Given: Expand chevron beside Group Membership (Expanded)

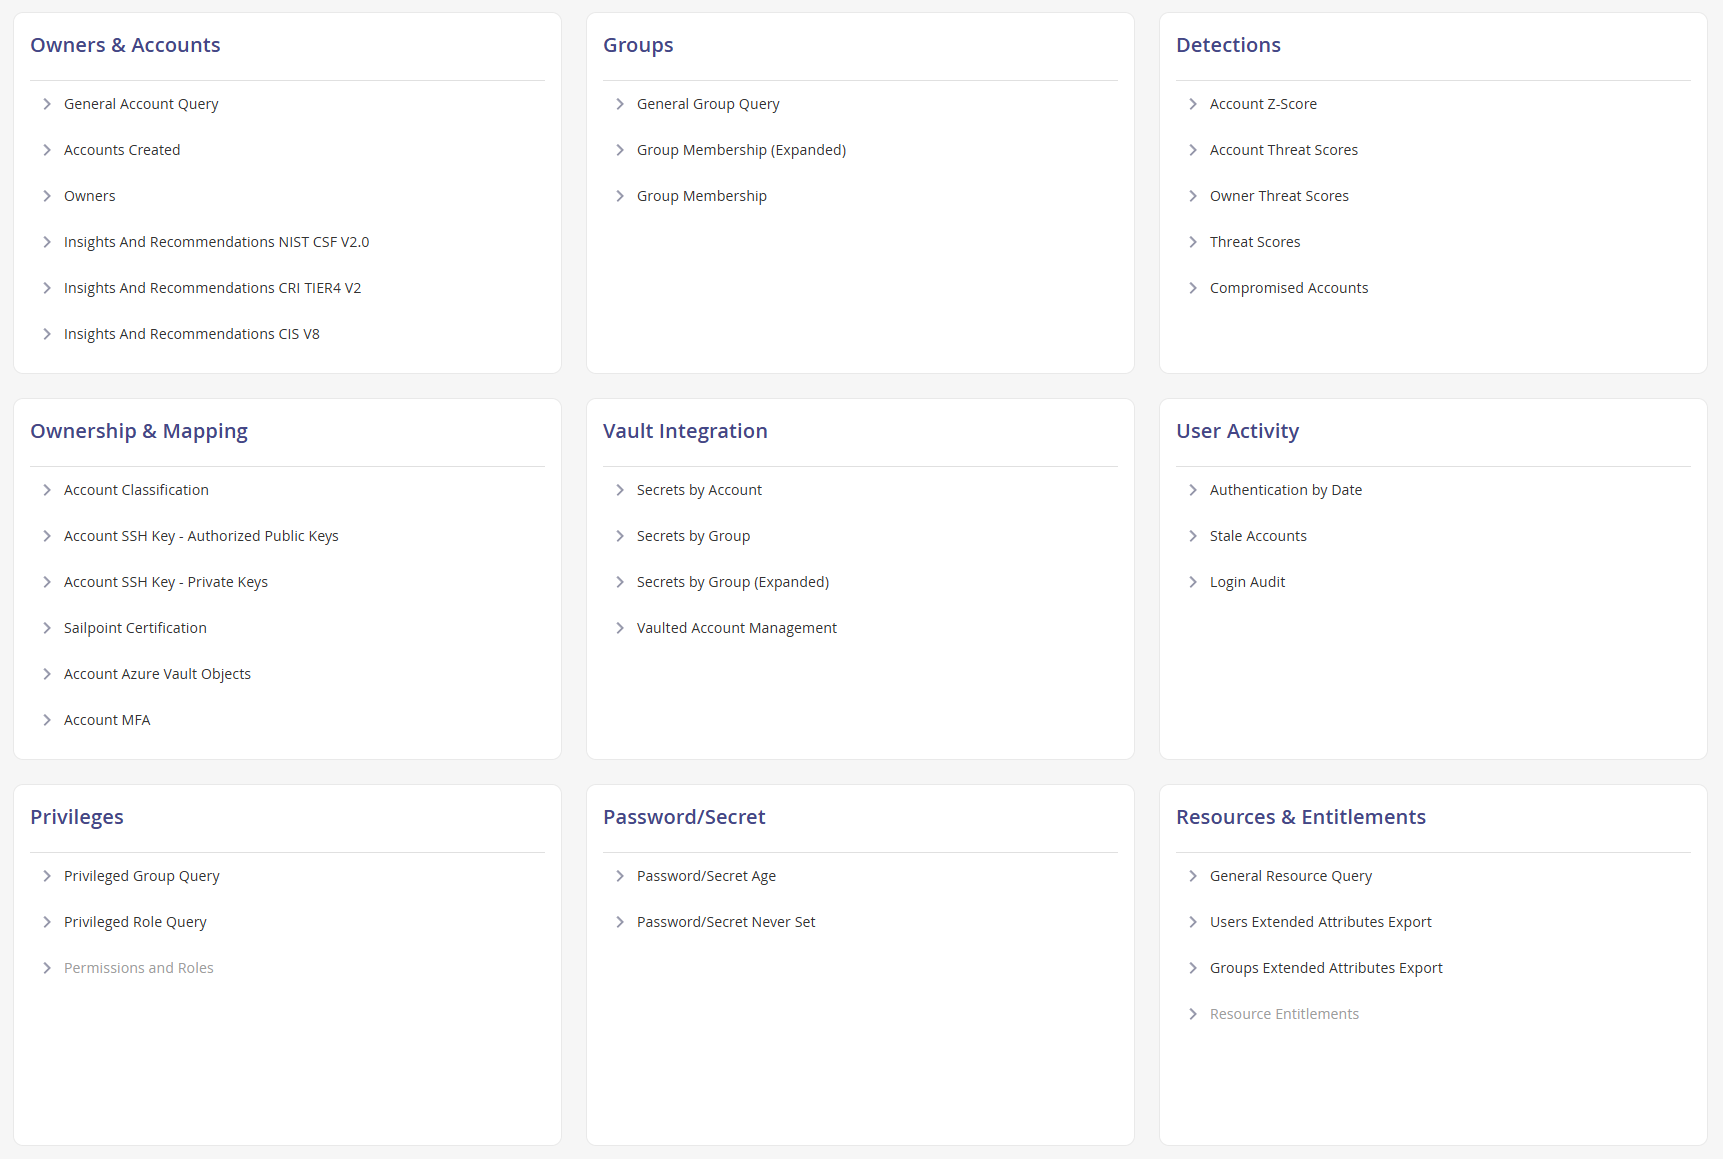Looking at the screenshot, I should 620,150.
